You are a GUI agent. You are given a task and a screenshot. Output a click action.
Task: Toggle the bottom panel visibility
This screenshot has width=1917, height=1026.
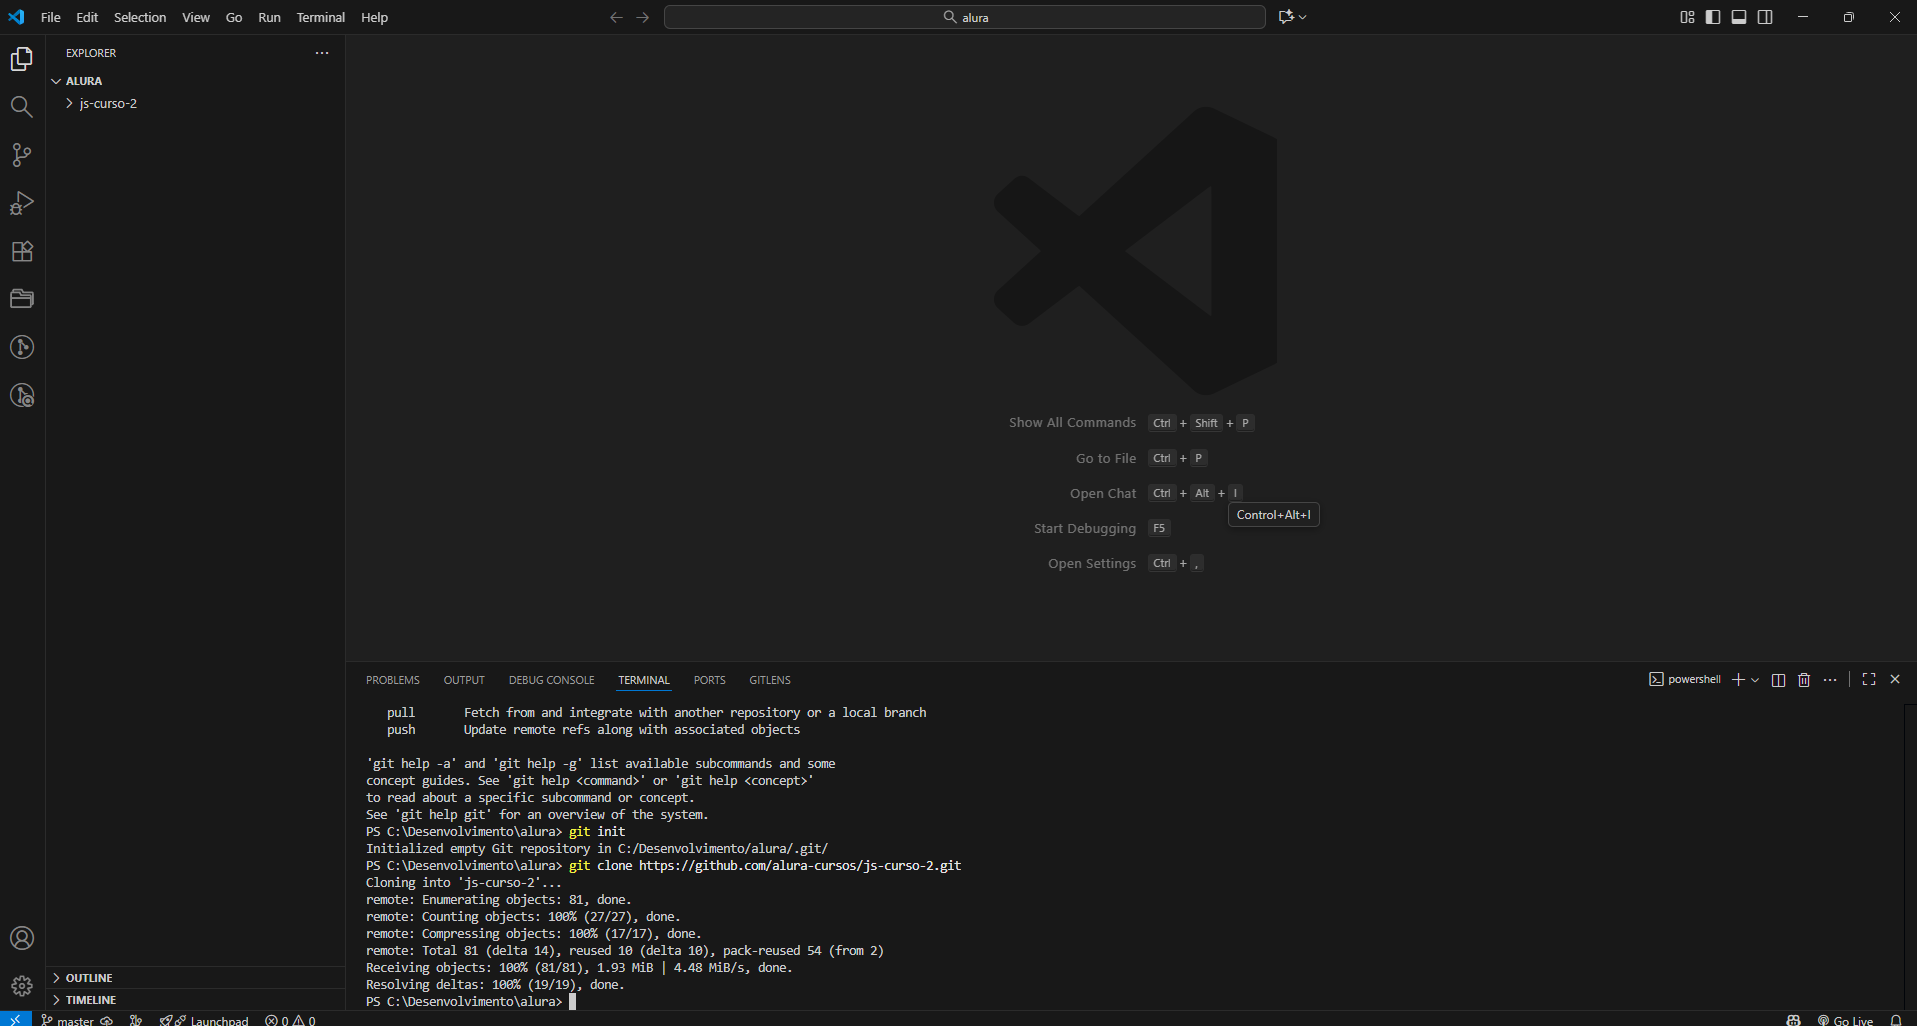pyautogui.click(x=1739, y=17)
